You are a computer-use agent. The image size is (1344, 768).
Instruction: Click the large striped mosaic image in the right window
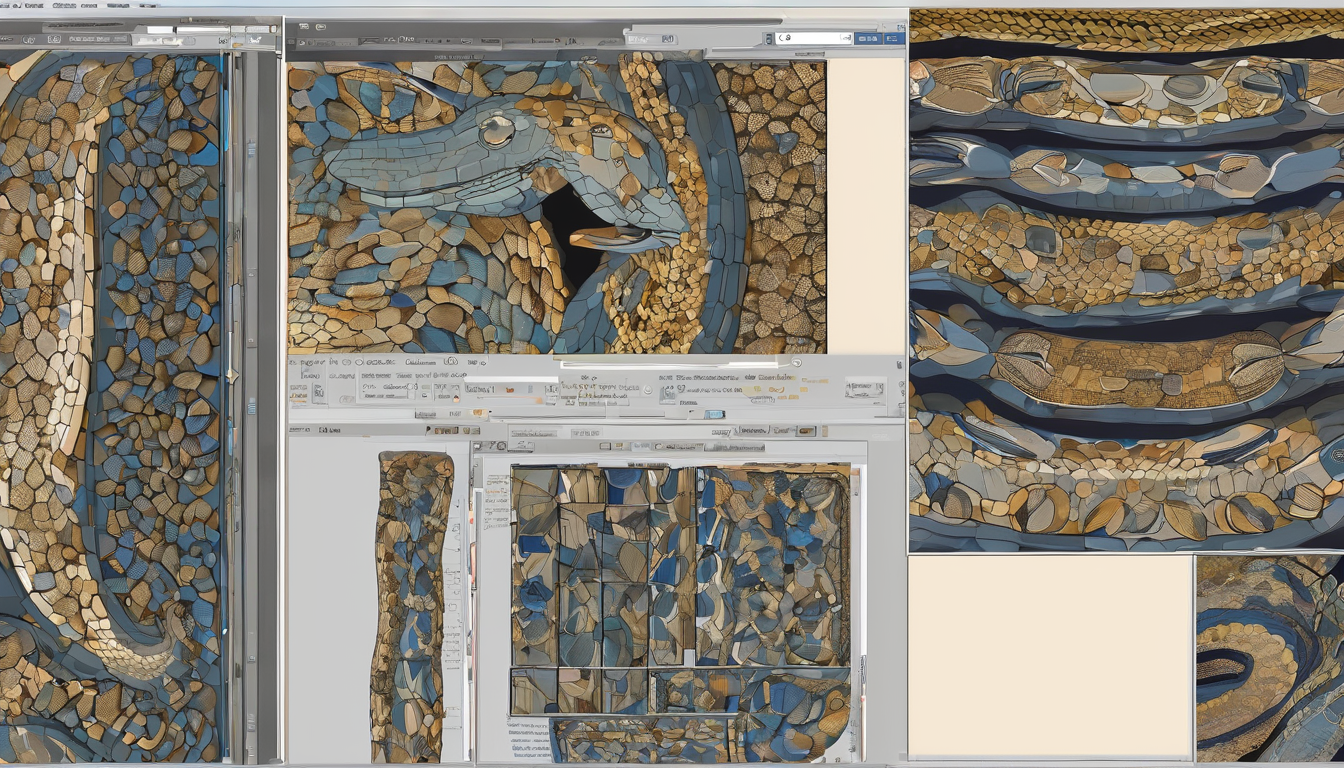point(1127,280)
